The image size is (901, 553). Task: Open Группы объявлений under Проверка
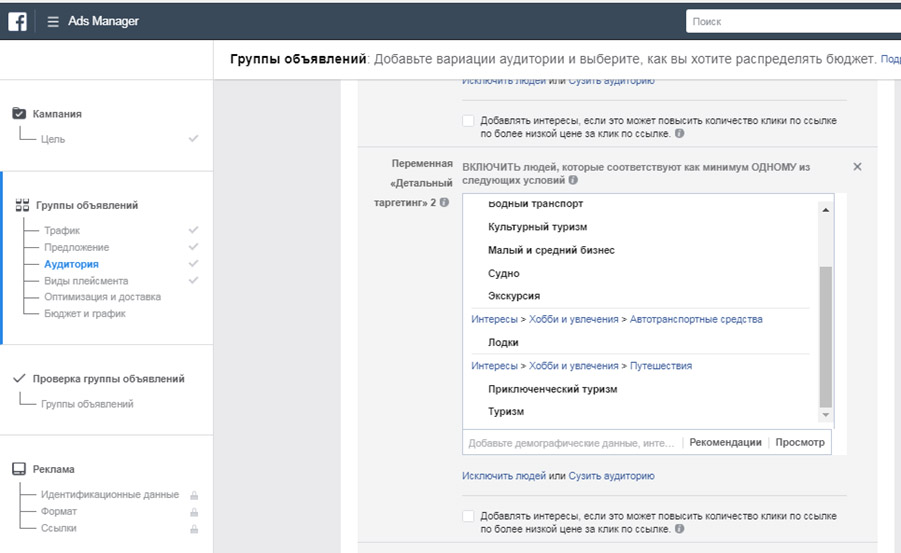(x=87, y=404)
